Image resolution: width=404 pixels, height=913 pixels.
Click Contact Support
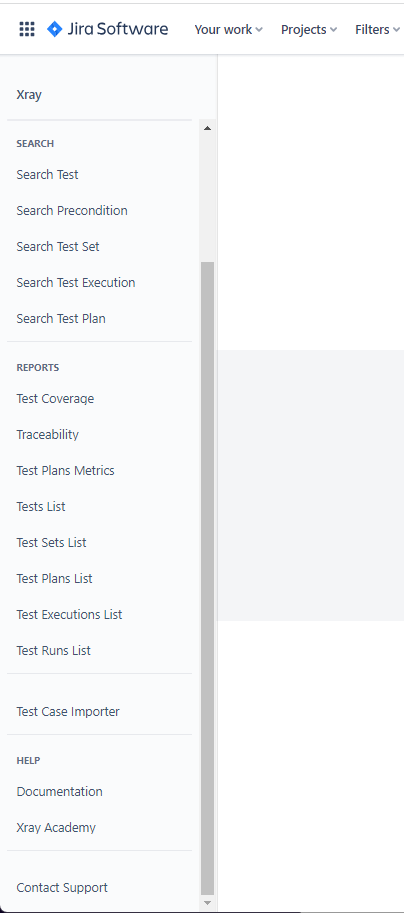coord(62,888)
